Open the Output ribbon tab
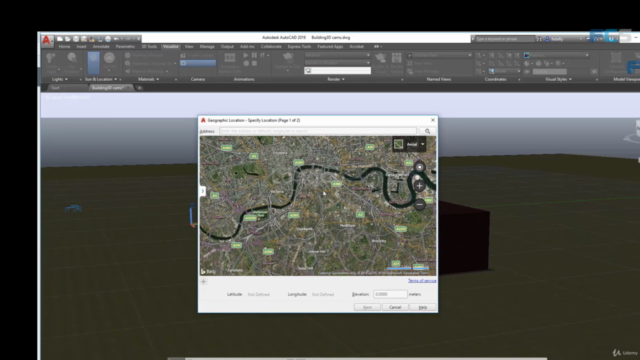640x360 pixels. pyautogui.click(x=227, y=47)
